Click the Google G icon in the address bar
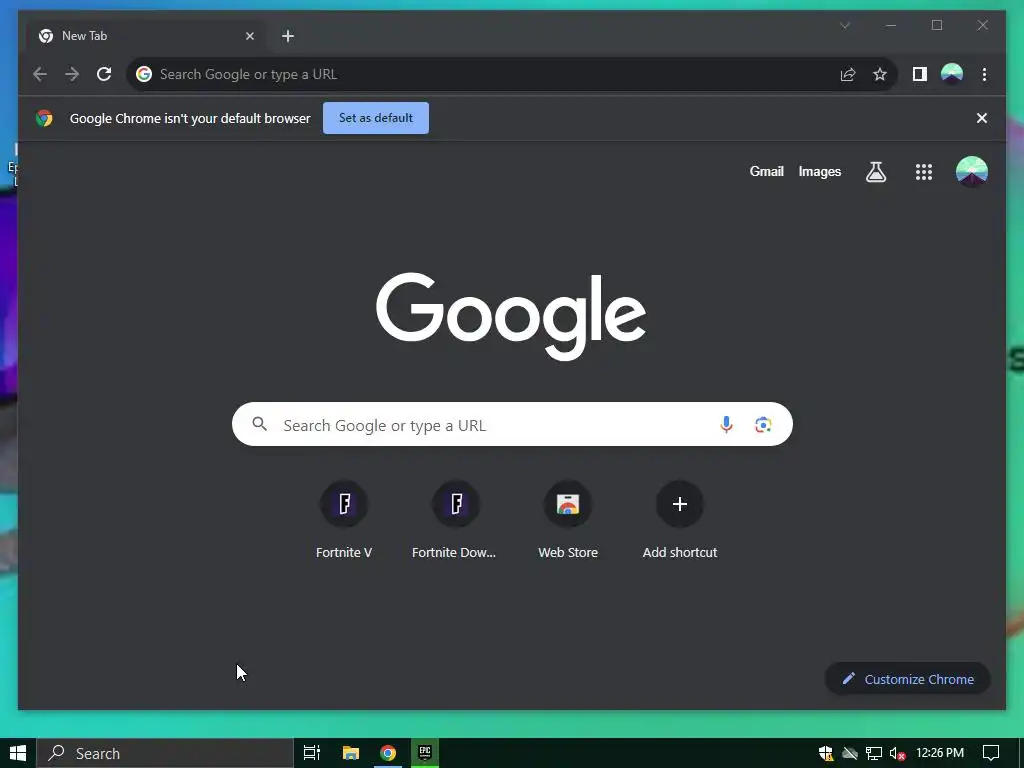 tap(144, 74)
